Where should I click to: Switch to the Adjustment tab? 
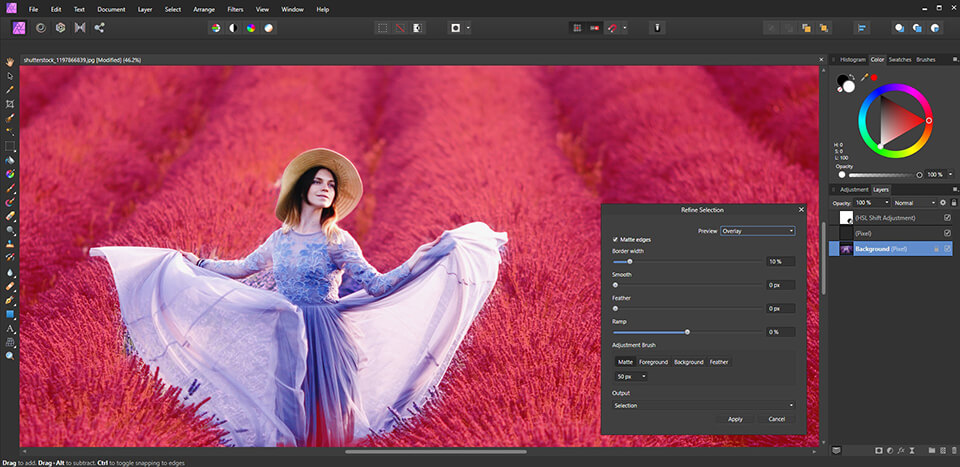854,190
